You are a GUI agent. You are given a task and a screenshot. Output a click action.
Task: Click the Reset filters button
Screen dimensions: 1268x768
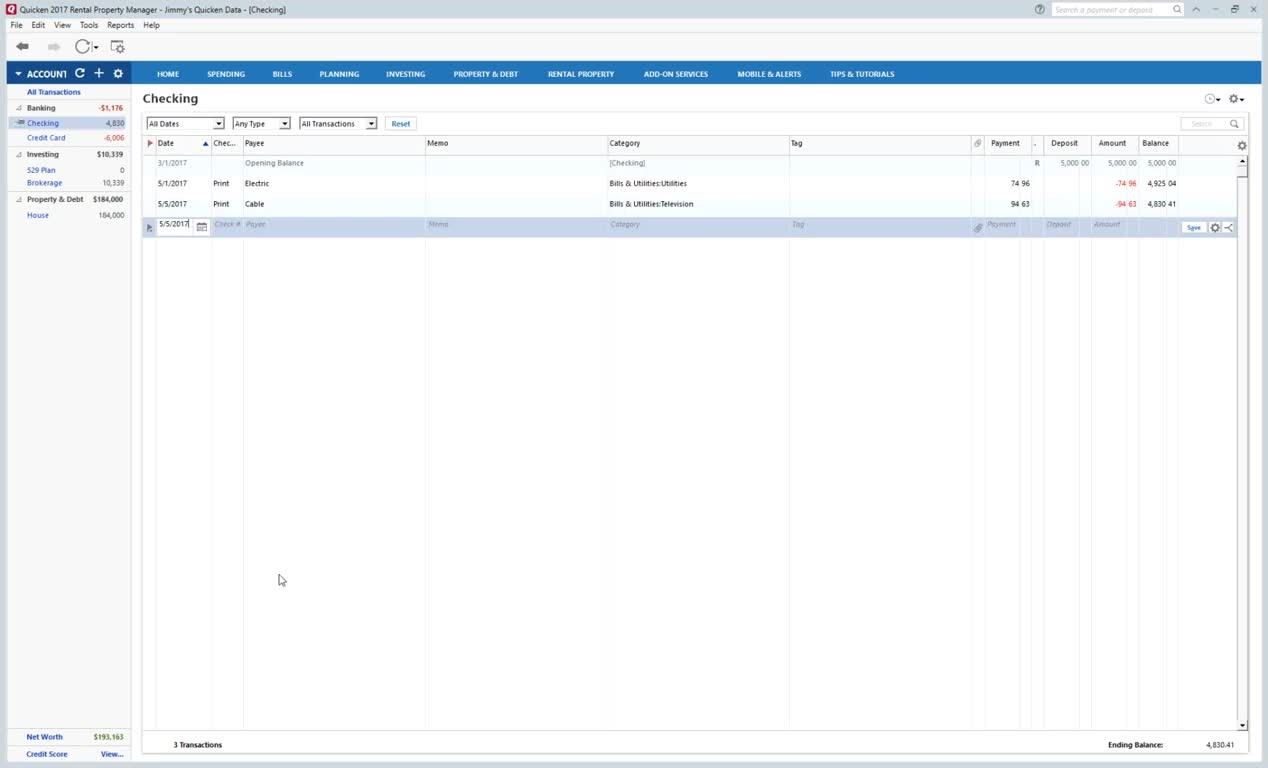tap(401, 124)
